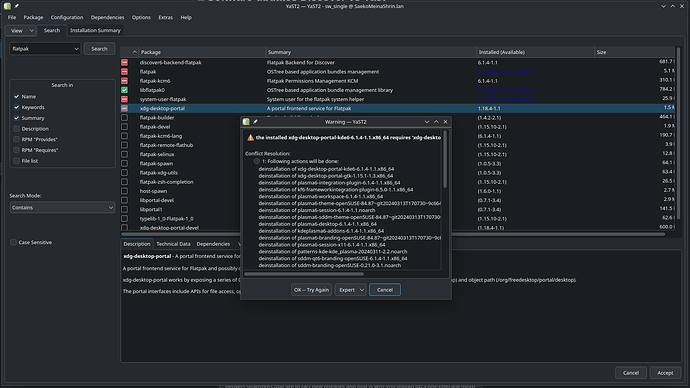
Task: Open the Options menu
Action: pos(141,18)
